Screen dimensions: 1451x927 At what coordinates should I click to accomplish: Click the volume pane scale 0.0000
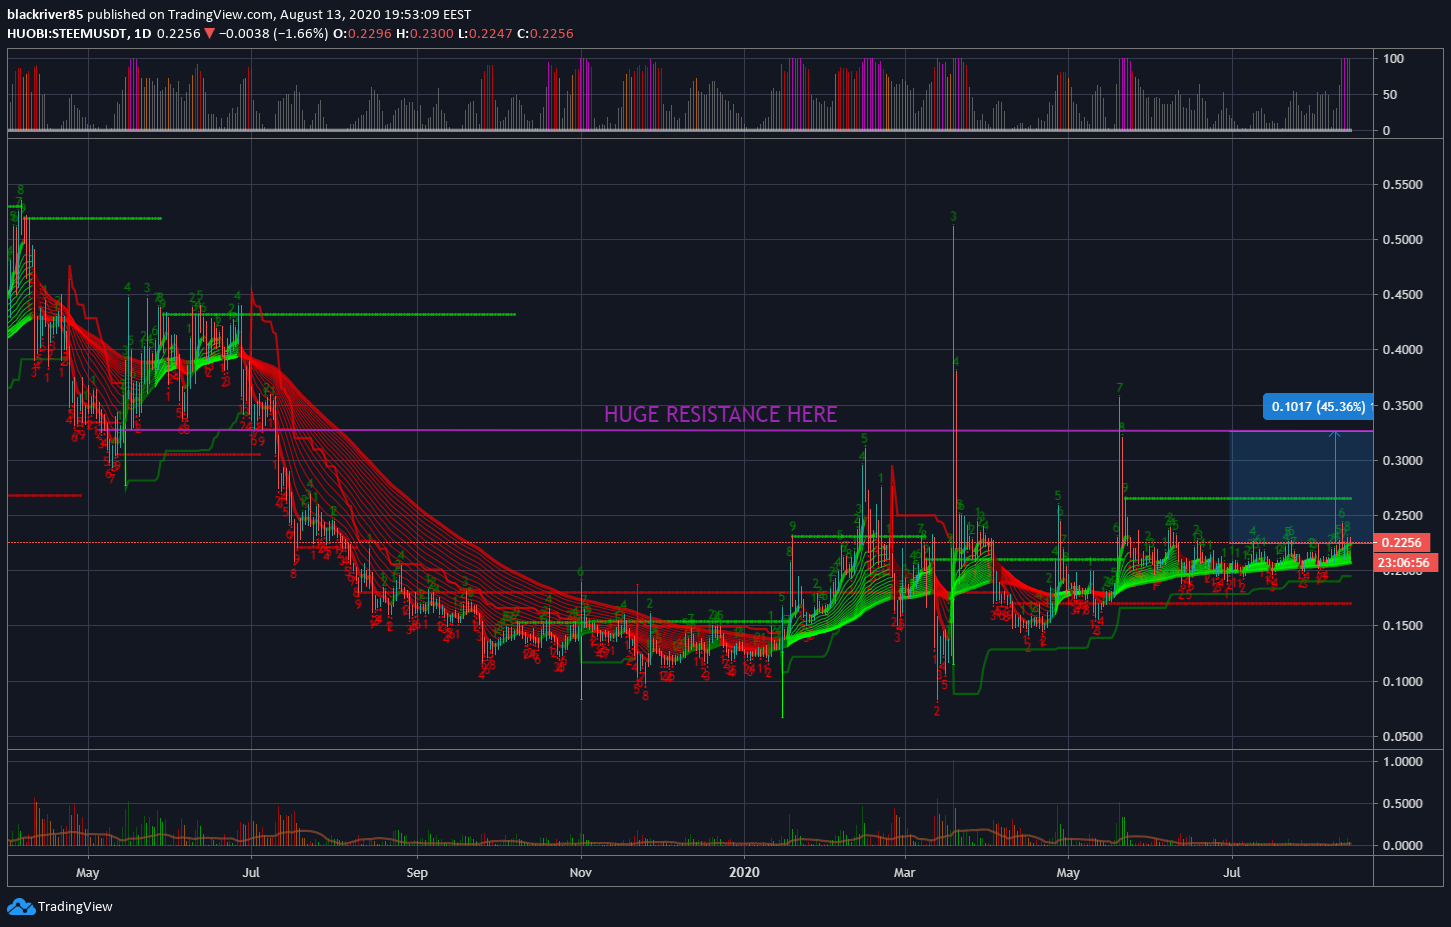(1402, 846)
